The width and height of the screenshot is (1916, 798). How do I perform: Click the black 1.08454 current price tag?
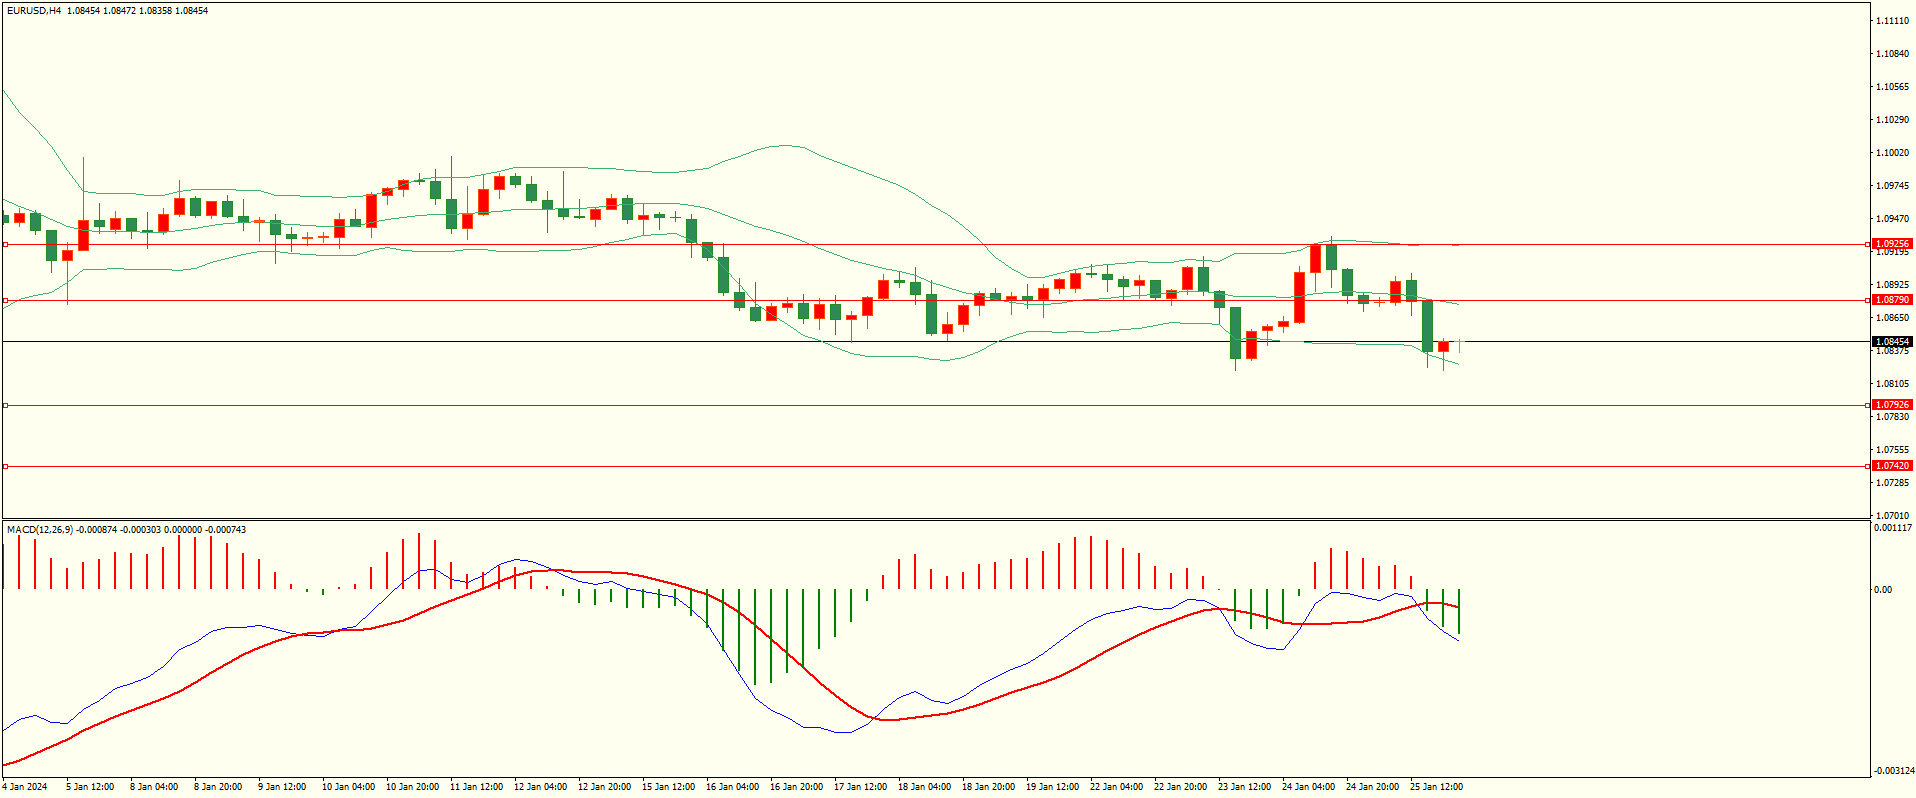[x=1891, y=342]
